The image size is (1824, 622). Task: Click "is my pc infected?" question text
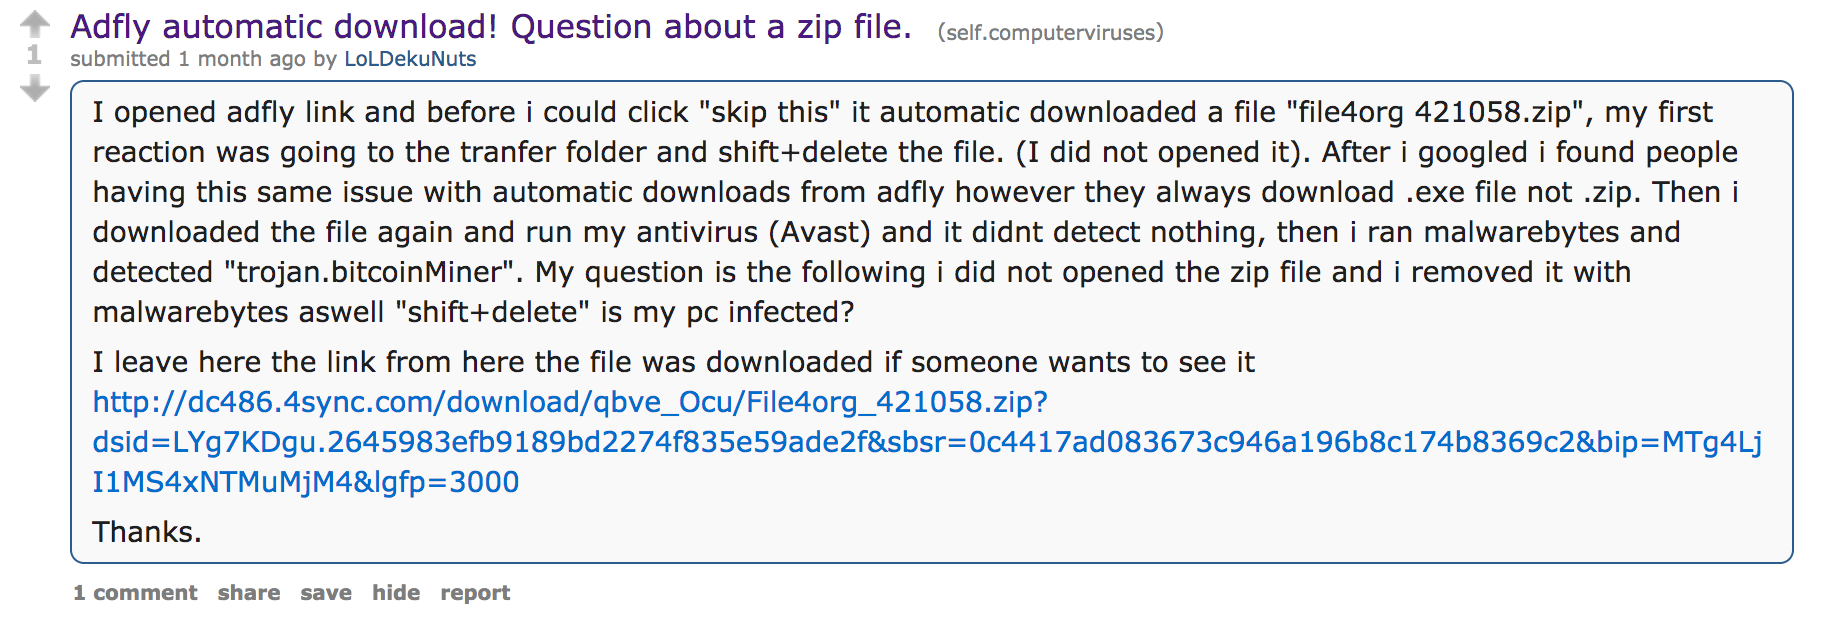coord(727,312)
